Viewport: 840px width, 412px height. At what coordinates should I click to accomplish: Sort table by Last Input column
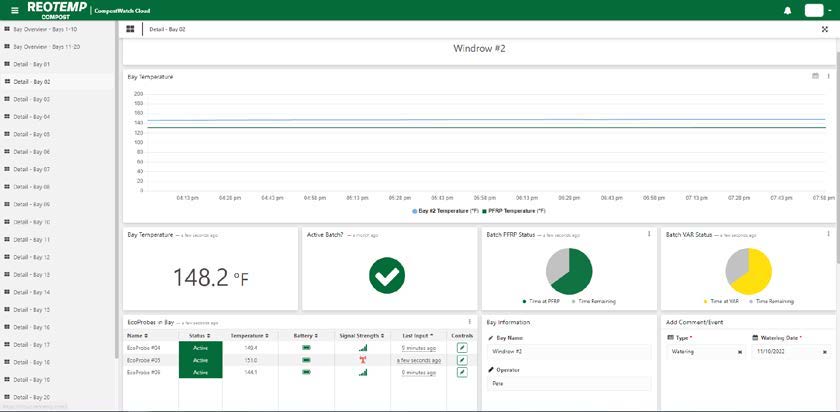[418, 335]
